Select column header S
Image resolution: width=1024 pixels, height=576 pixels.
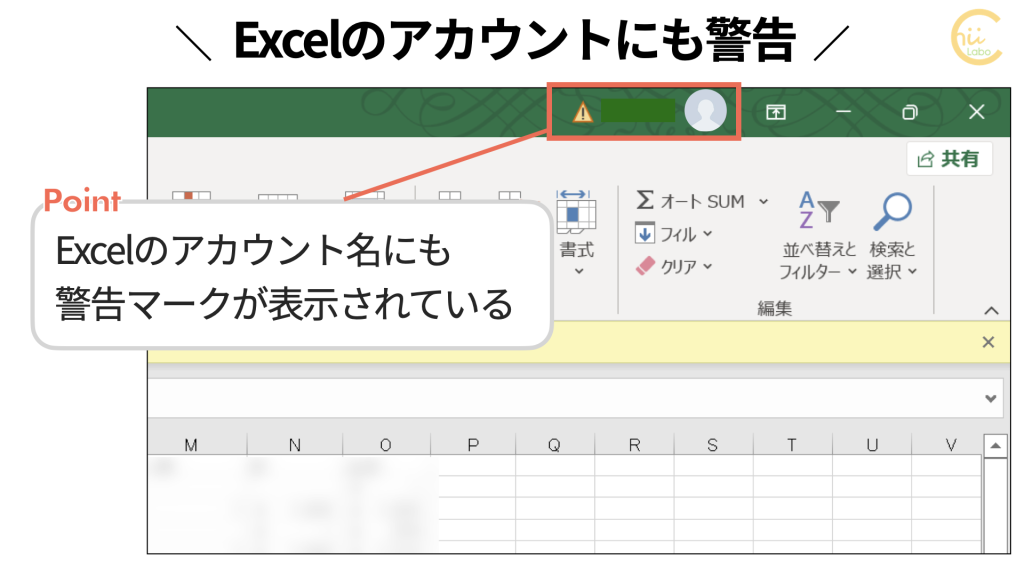pos(713,445)
